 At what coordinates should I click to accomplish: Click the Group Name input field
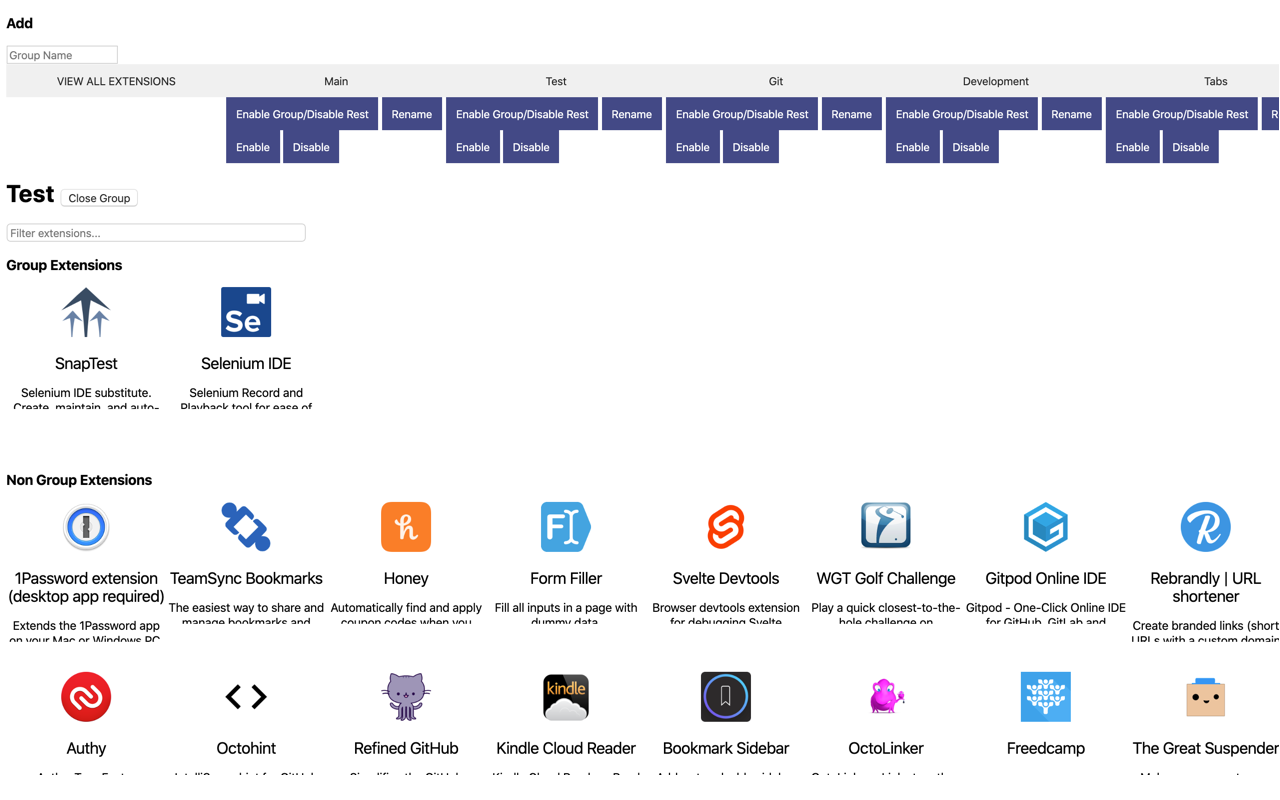(x=62, y=55)
